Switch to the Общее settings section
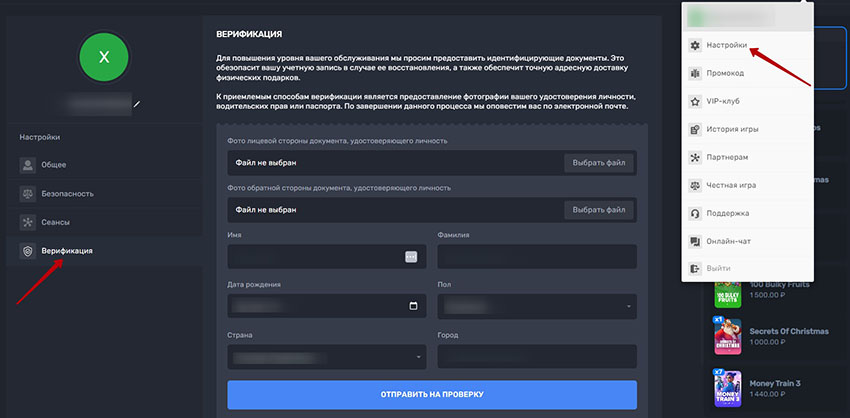 104,165
